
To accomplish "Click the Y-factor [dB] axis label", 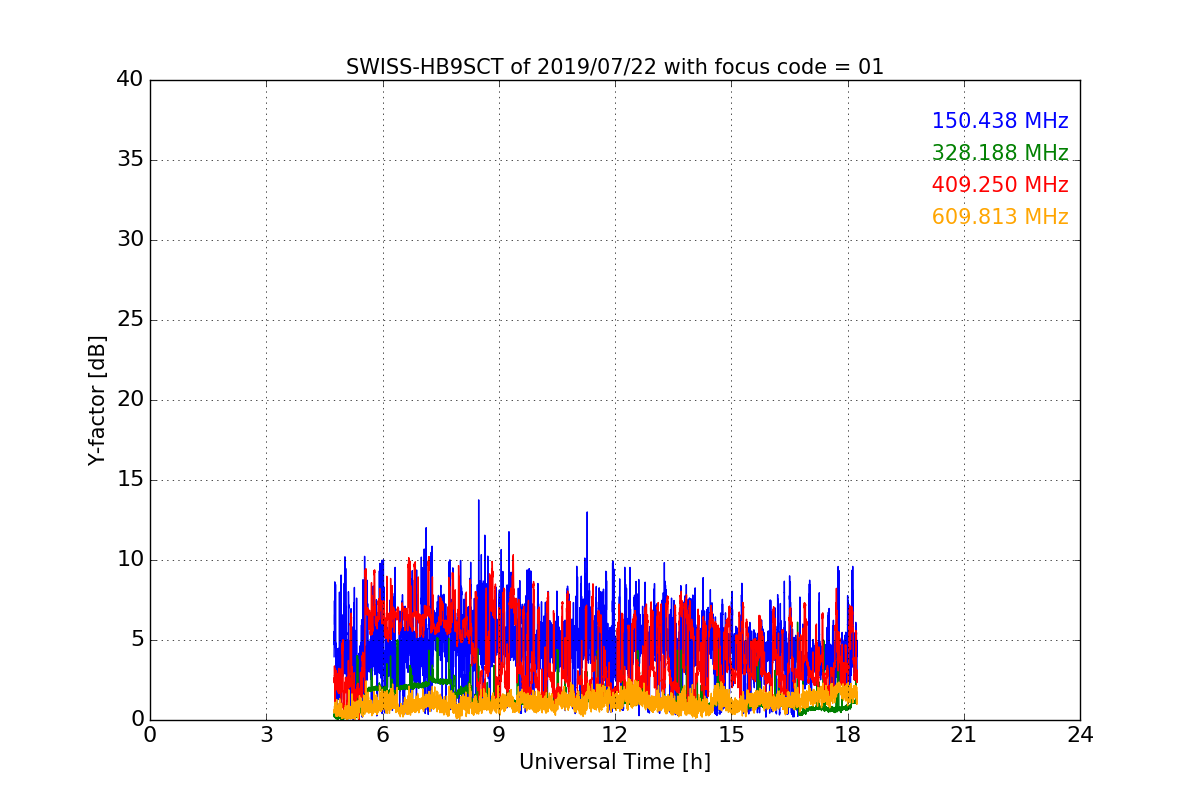I will point(97,400).
